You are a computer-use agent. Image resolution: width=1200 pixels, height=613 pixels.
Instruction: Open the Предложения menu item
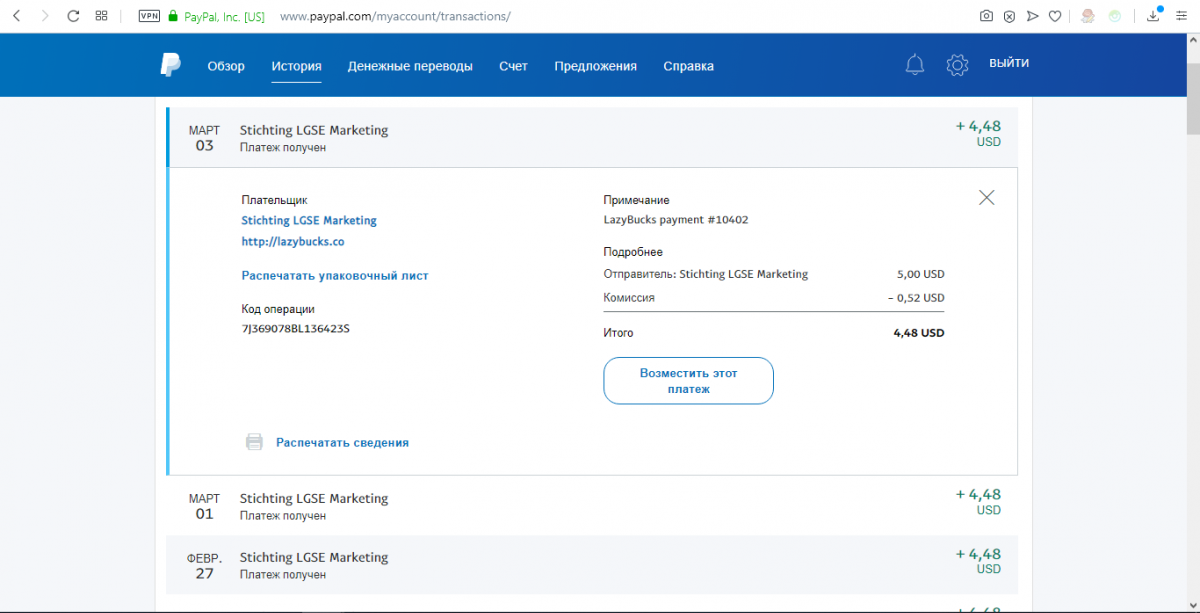click(x=595, y=67)
